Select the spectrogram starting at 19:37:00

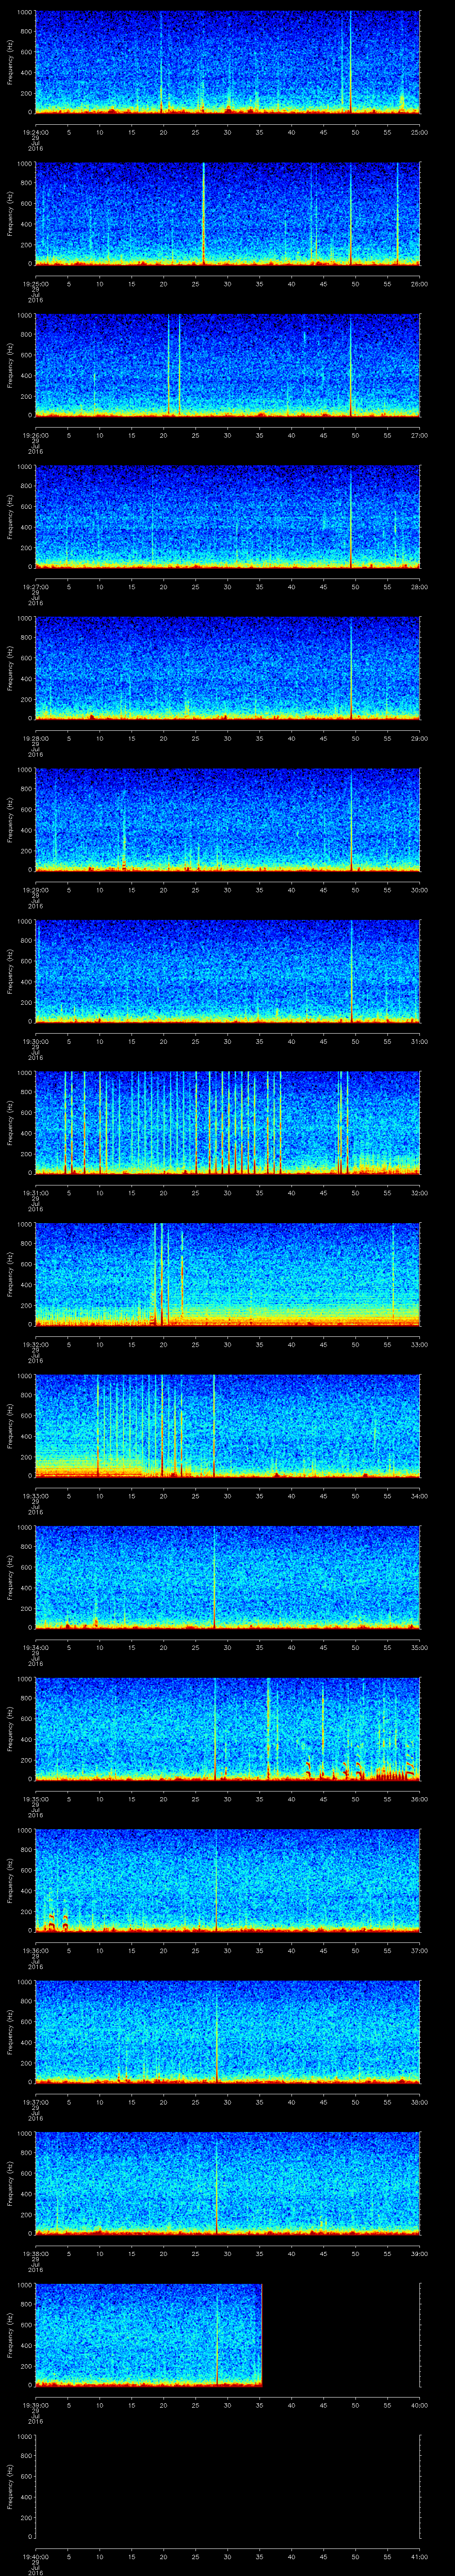tap(227, 2031)
